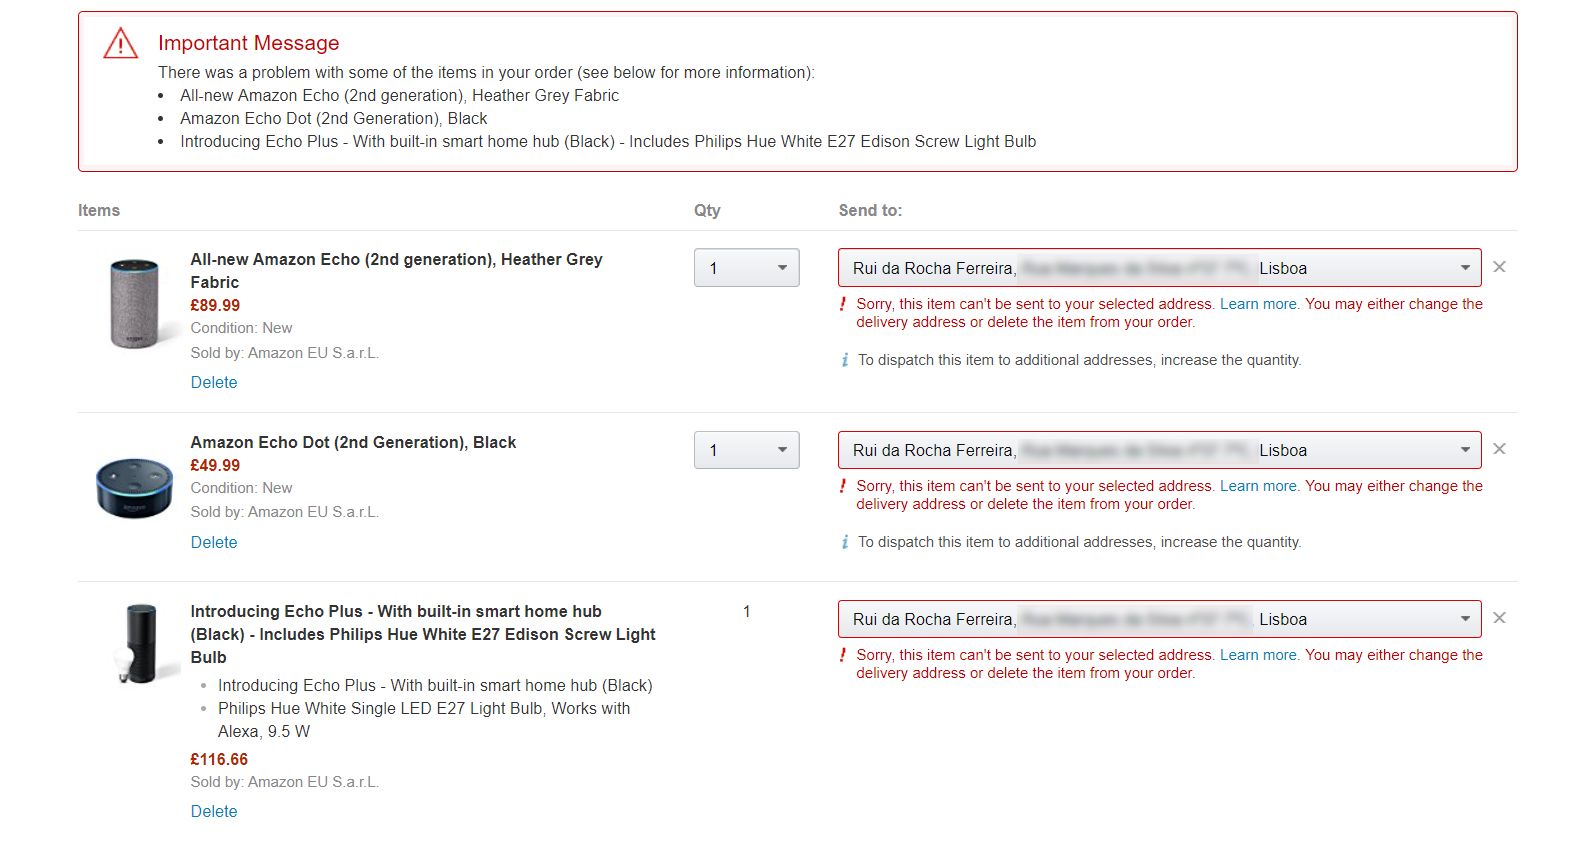Open Learn more link for Echo Plus error
This screenshot has width=1593, height=841.
(x=1258, y=655)
